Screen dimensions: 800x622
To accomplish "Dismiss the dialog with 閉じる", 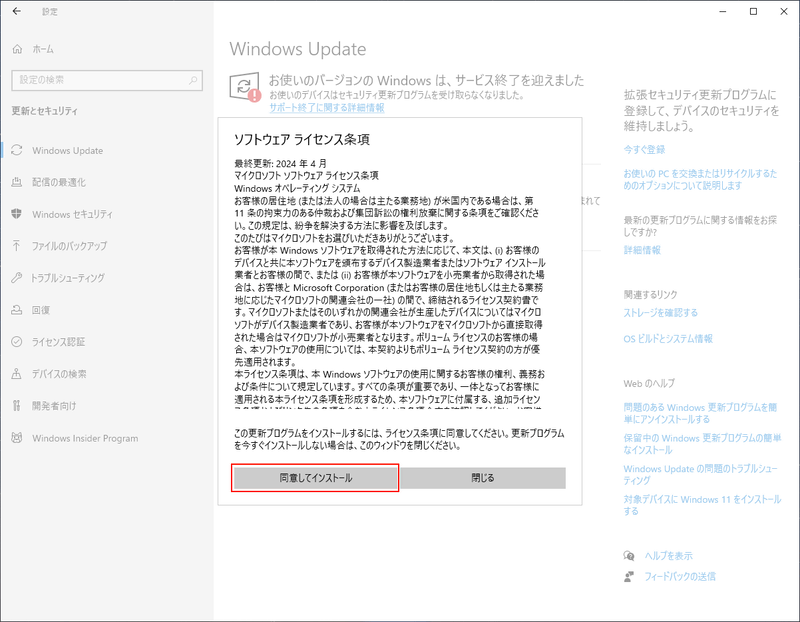I will tap(484, 478).
